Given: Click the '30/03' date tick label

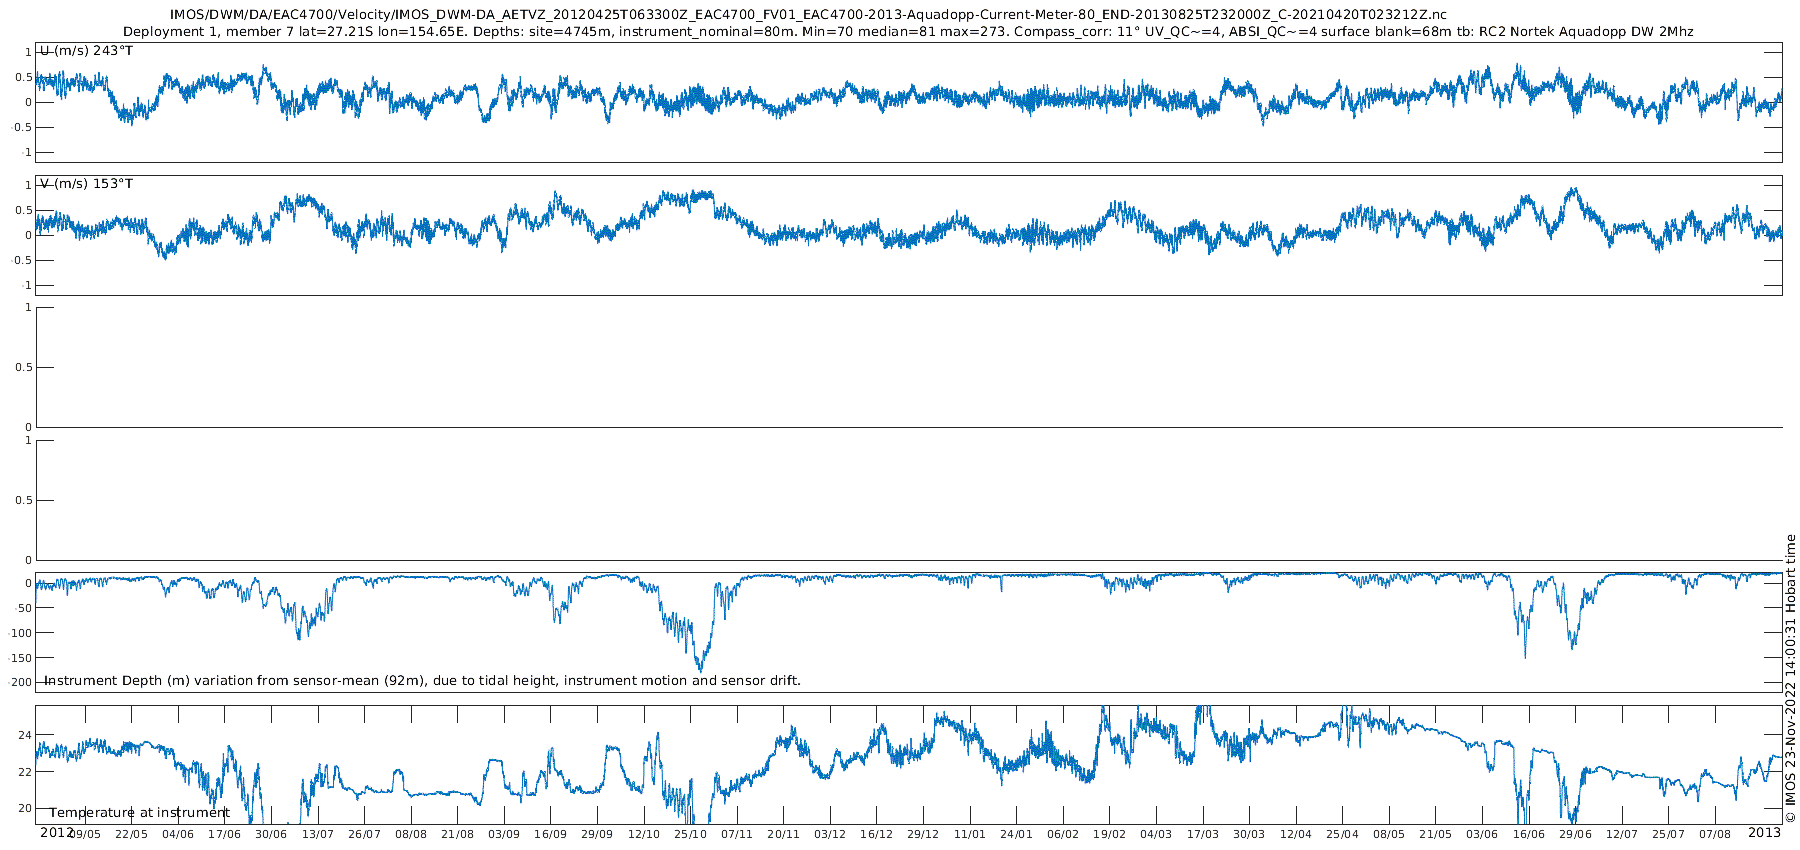Looking at the screenshot, I should point(1249,834).
